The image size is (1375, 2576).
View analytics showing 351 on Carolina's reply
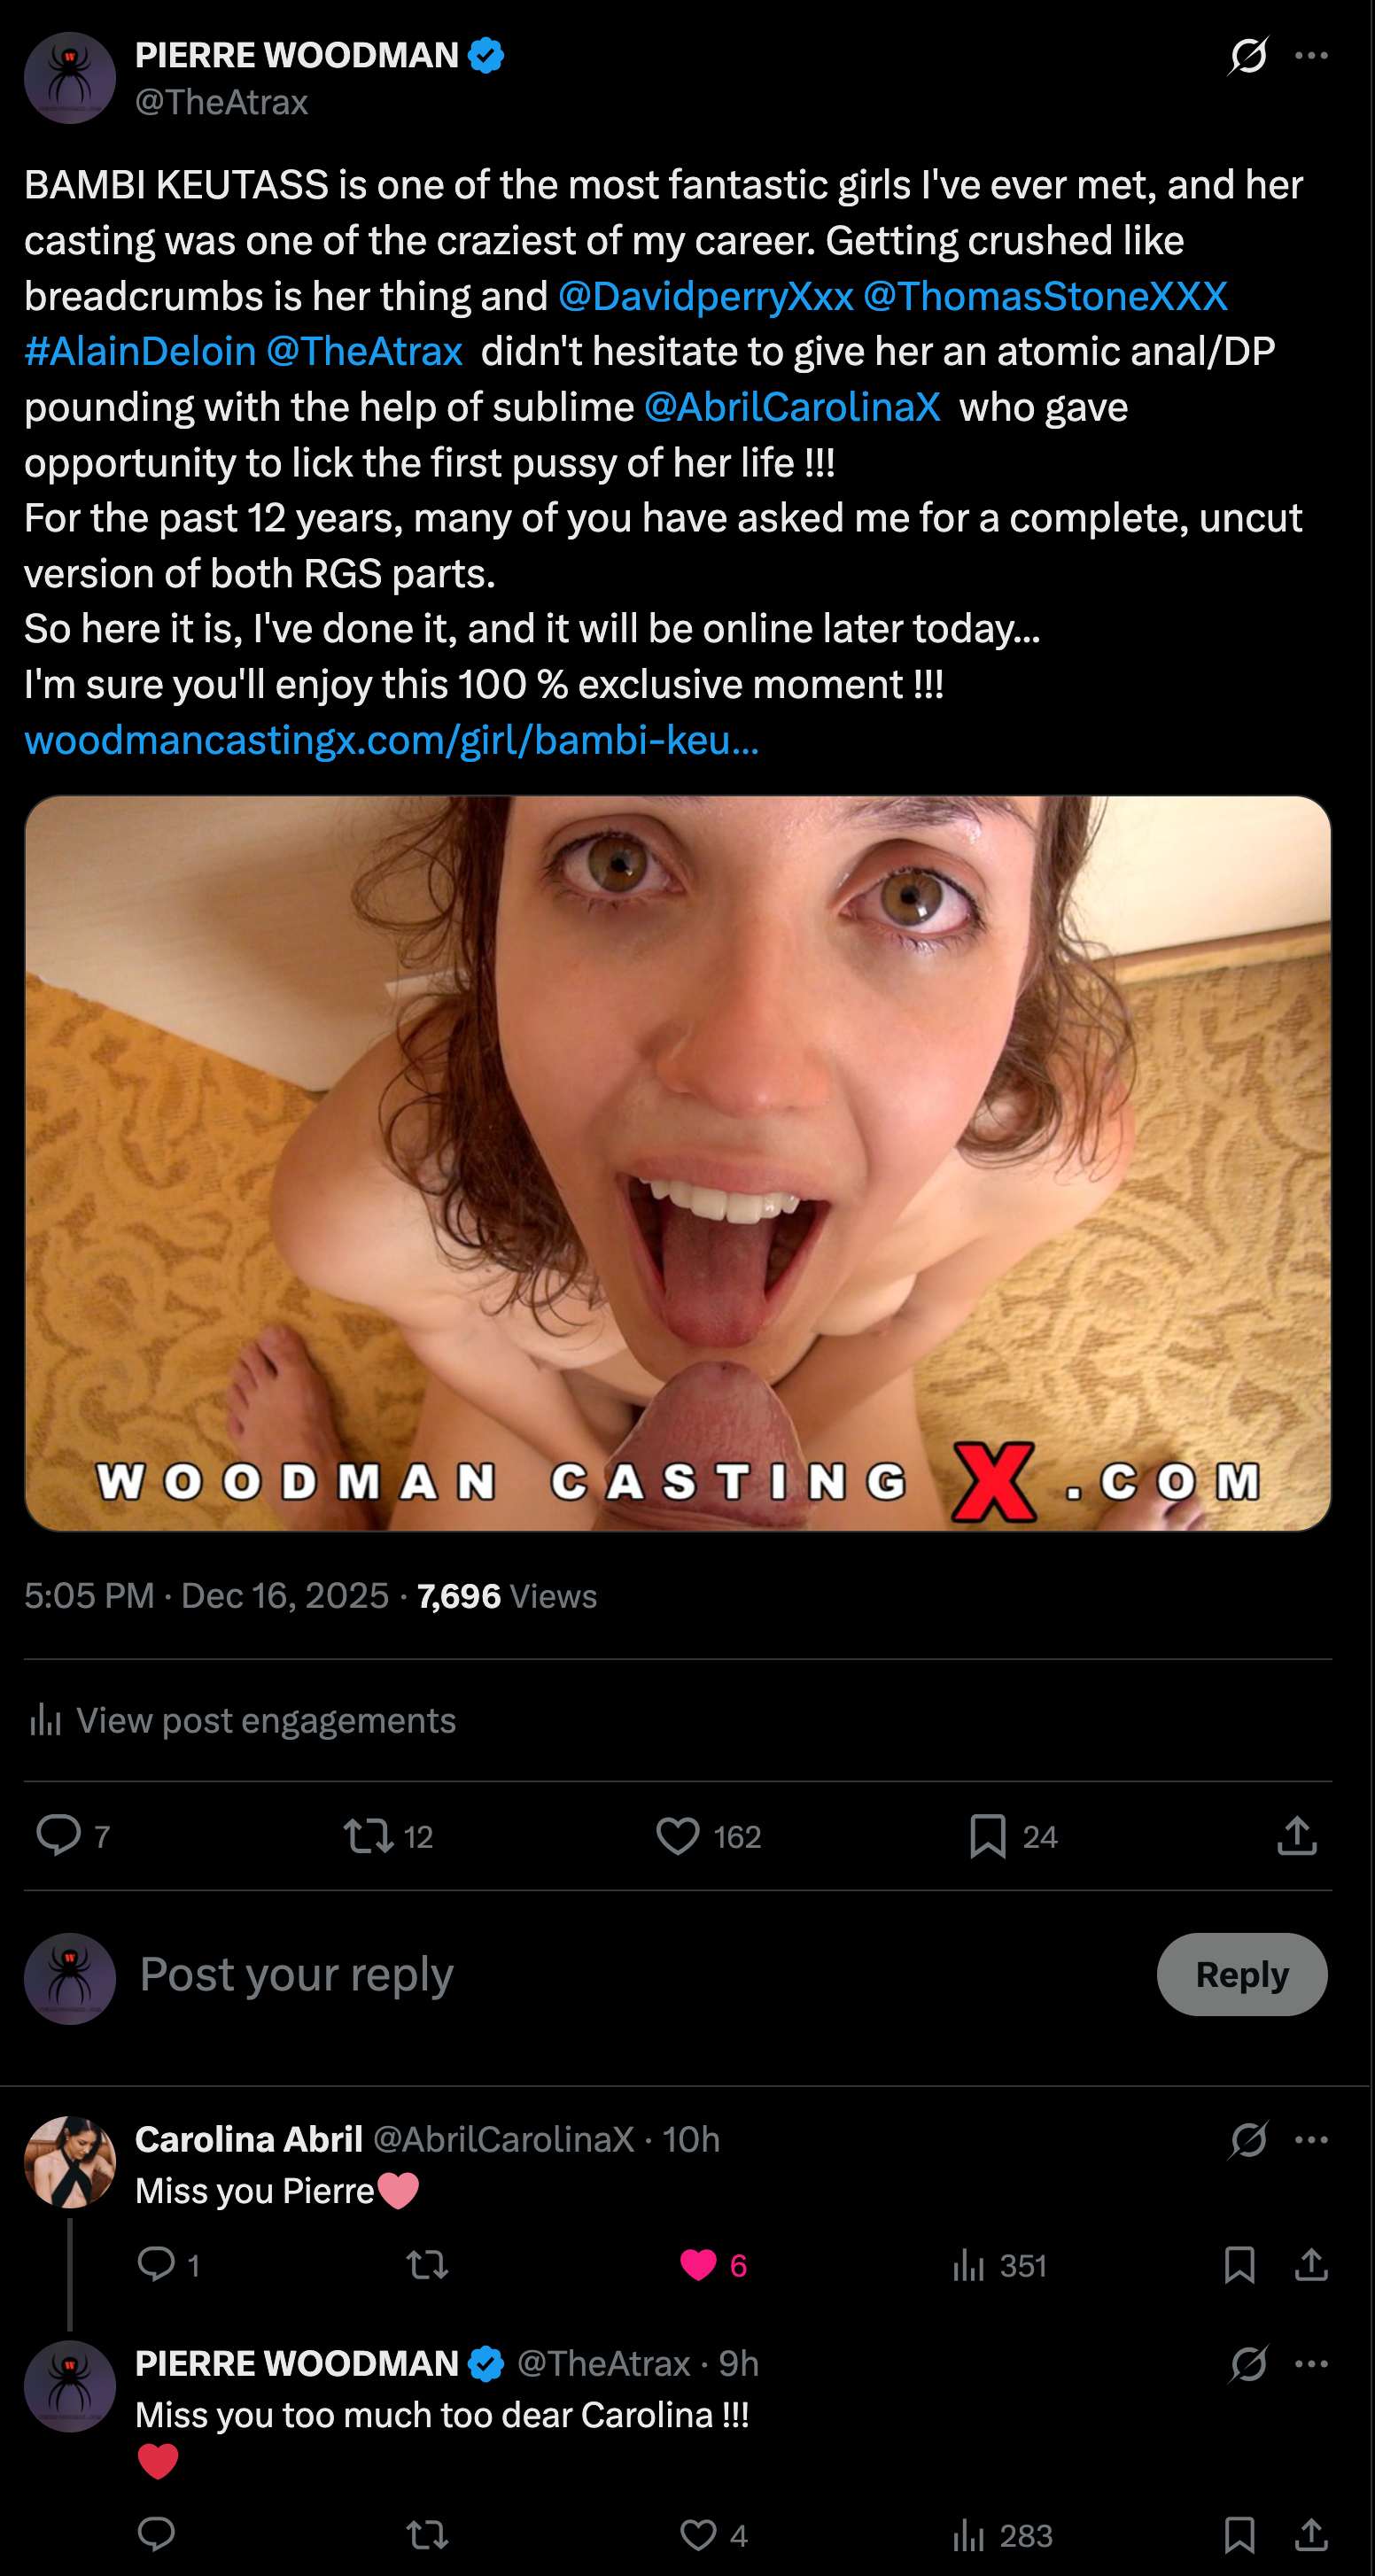coord(968,2265)
